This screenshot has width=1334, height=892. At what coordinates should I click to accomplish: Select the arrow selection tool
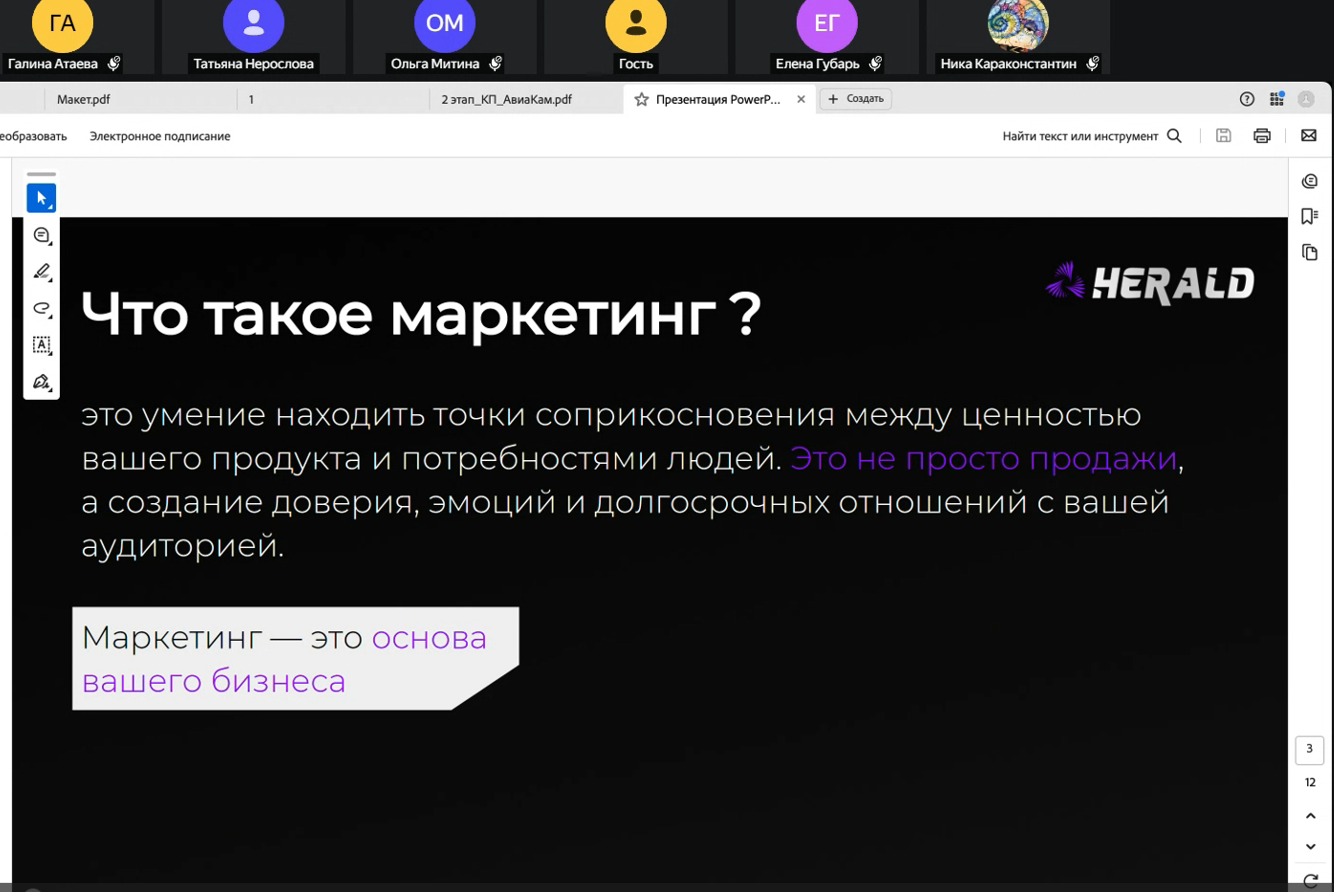pyautogui.click(x=41, y=198)
